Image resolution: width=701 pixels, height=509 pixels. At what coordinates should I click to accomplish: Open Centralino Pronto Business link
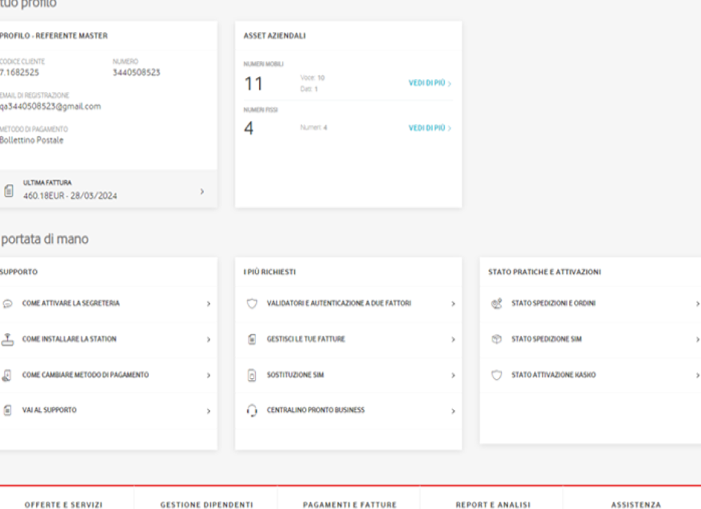click(316, 410)
